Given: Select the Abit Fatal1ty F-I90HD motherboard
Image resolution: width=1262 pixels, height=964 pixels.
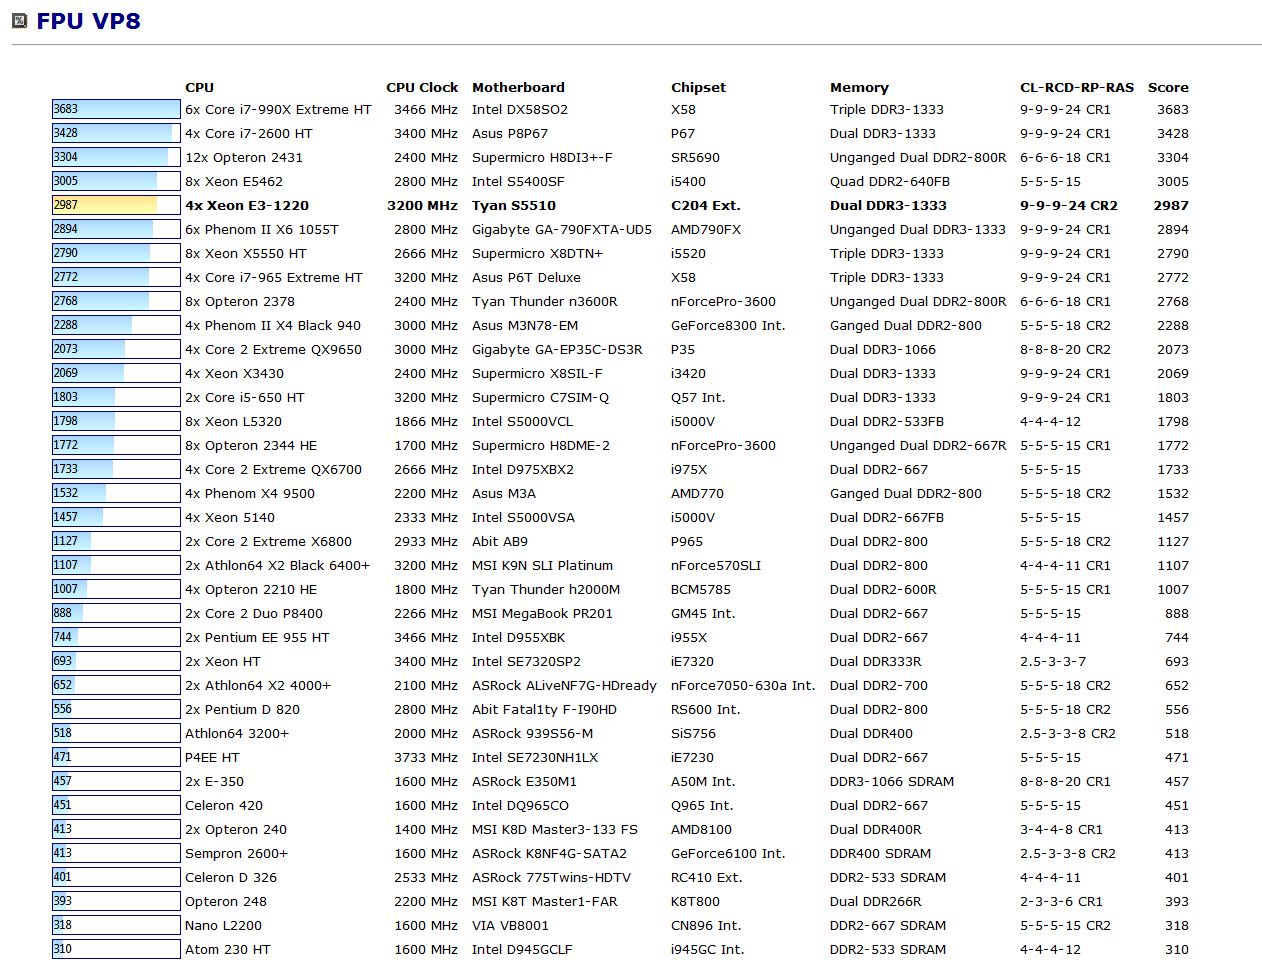Looking at the screenshot, I should 544,709.
